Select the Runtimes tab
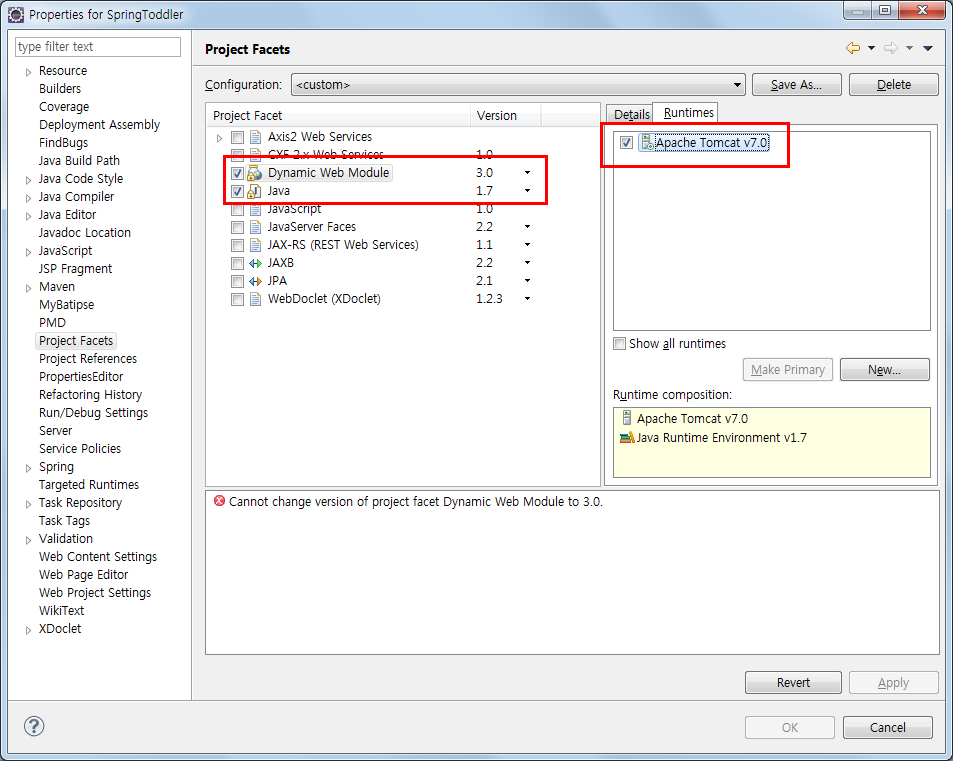953x761 pixels. click(688, 112)
